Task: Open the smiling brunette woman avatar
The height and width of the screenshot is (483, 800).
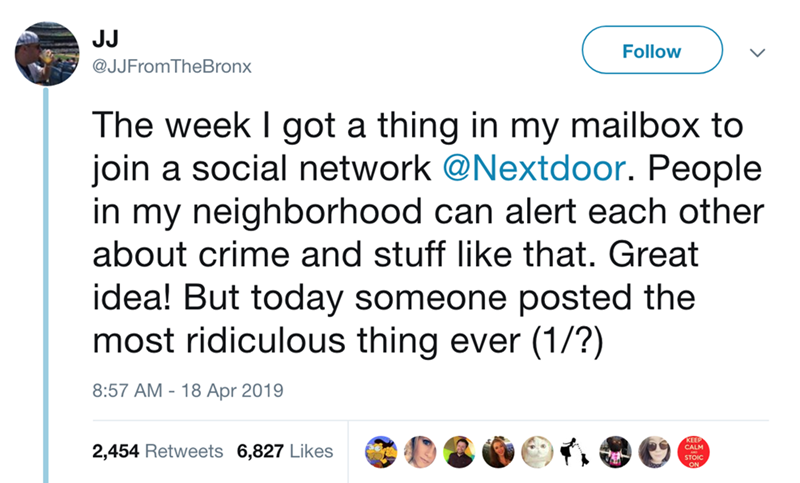Action: coord(500,451)
